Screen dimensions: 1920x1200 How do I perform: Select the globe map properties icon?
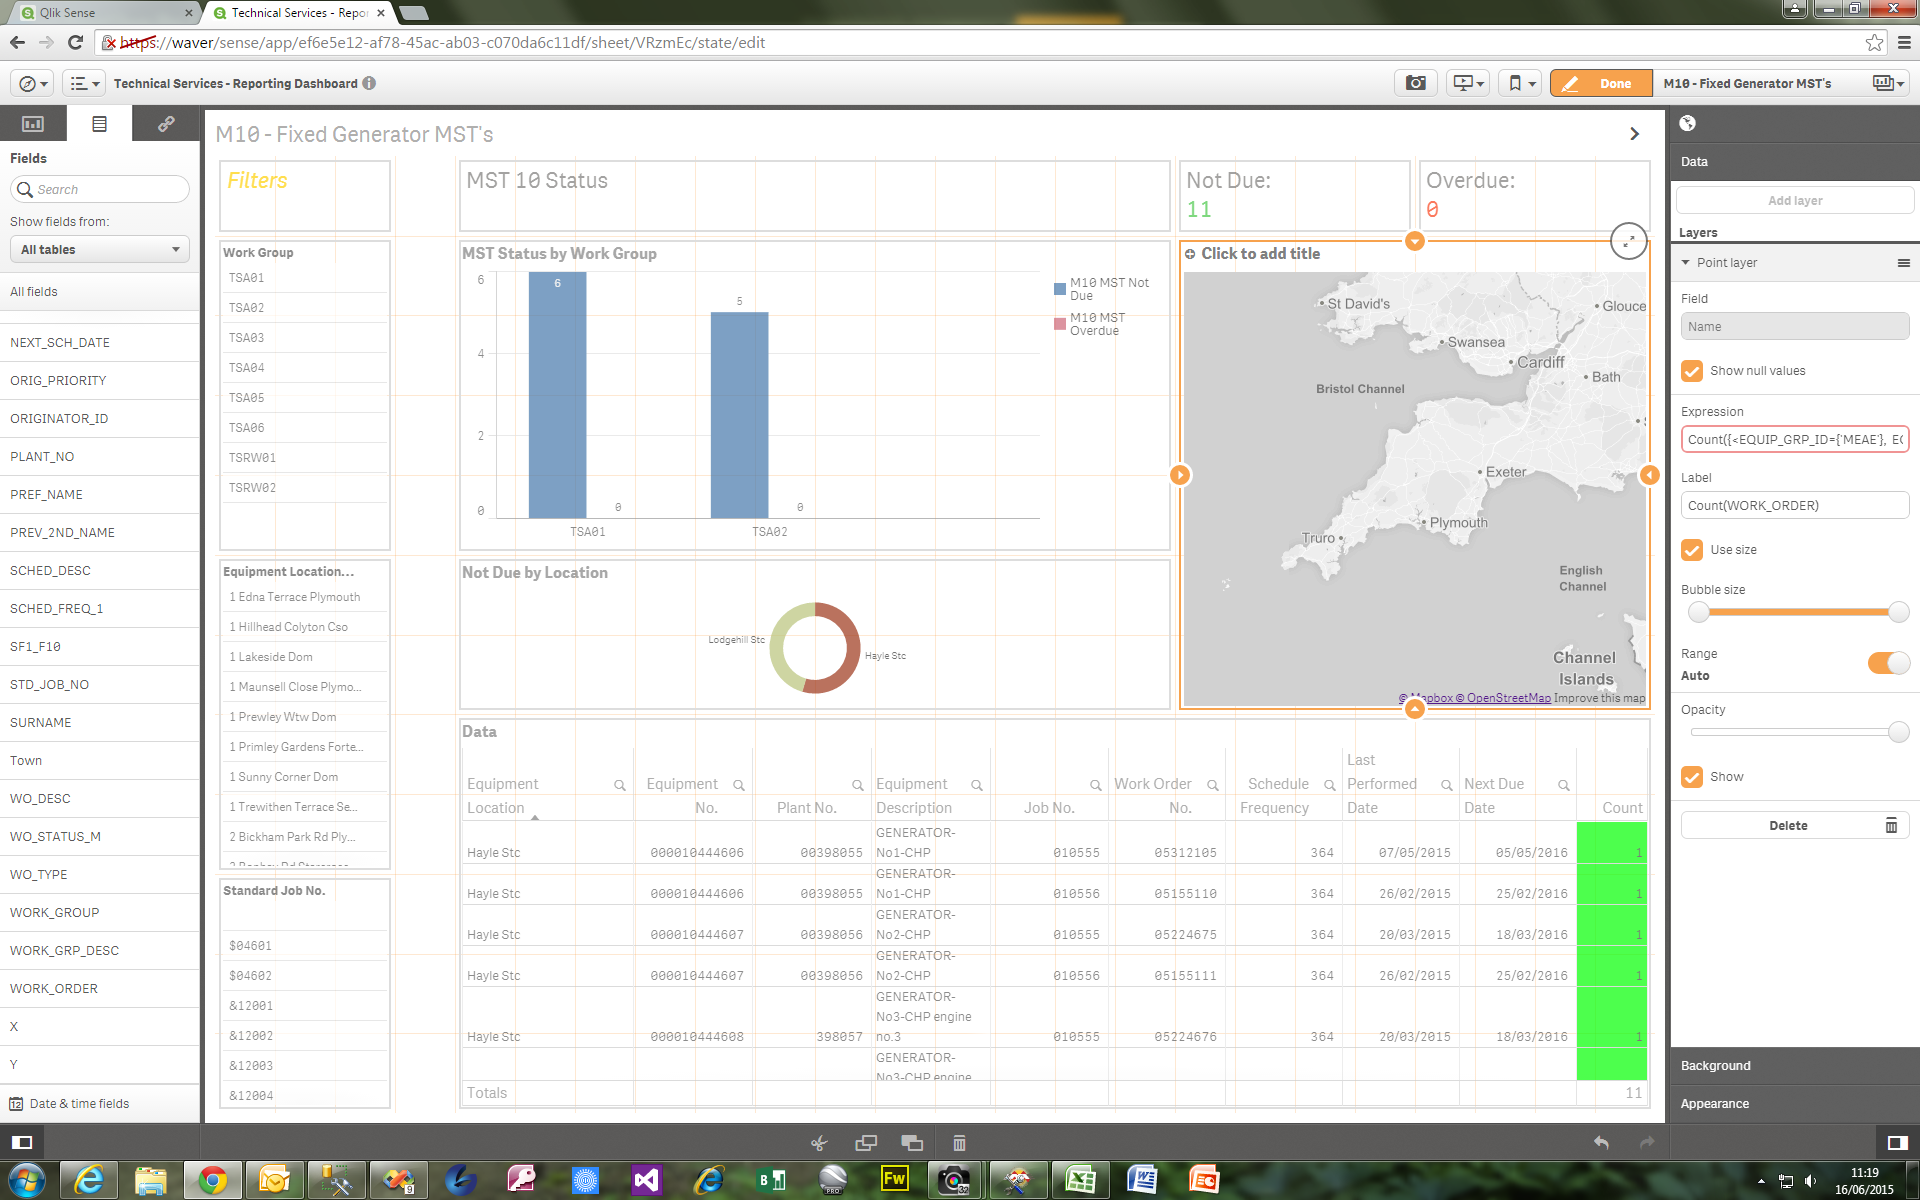point(1688,124)
